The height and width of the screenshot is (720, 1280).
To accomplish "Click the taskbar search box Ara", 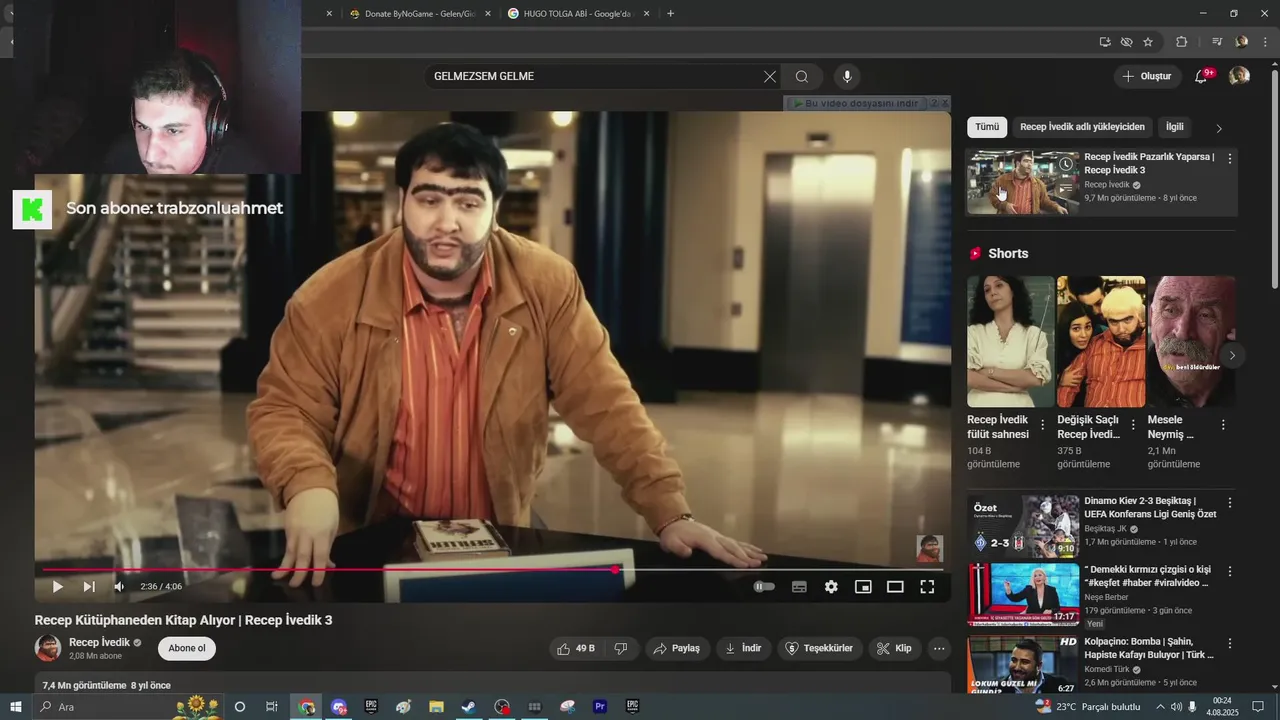I will 130,706.
